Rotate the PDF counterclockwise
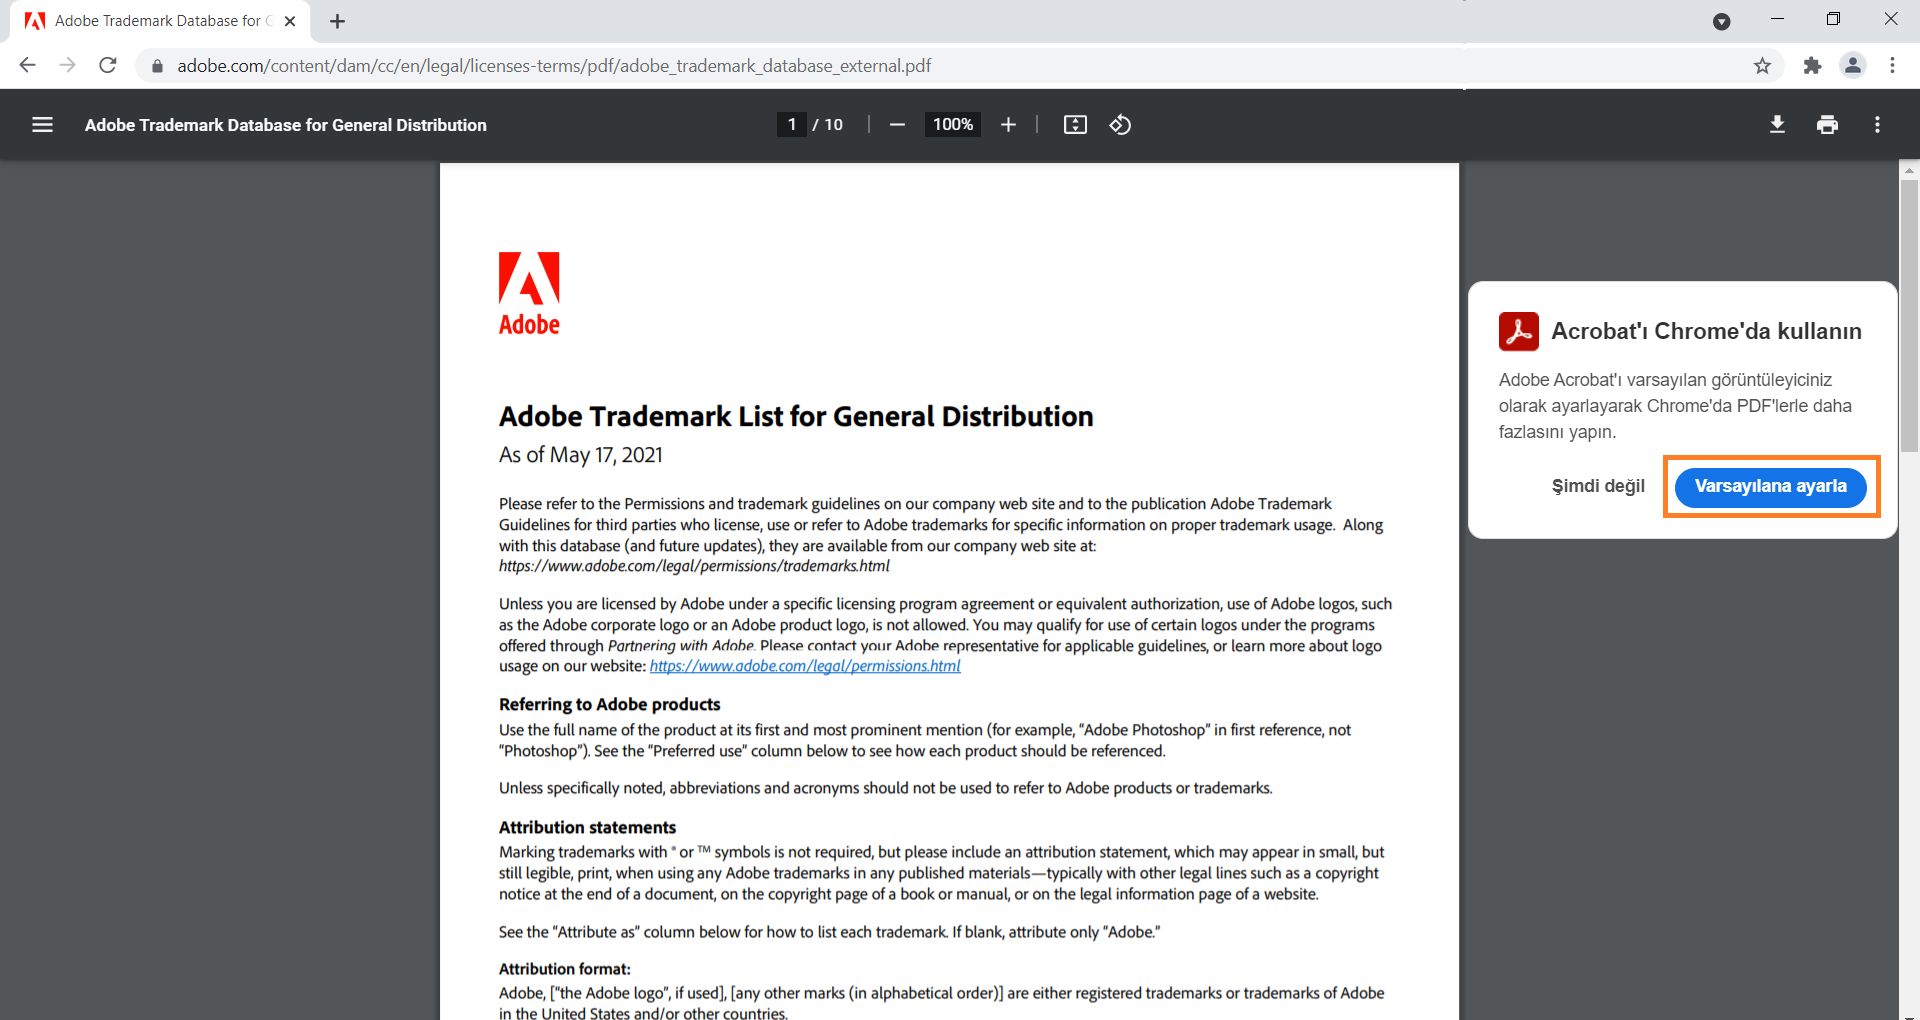 pyautogui.click(x=1120, y=124)
